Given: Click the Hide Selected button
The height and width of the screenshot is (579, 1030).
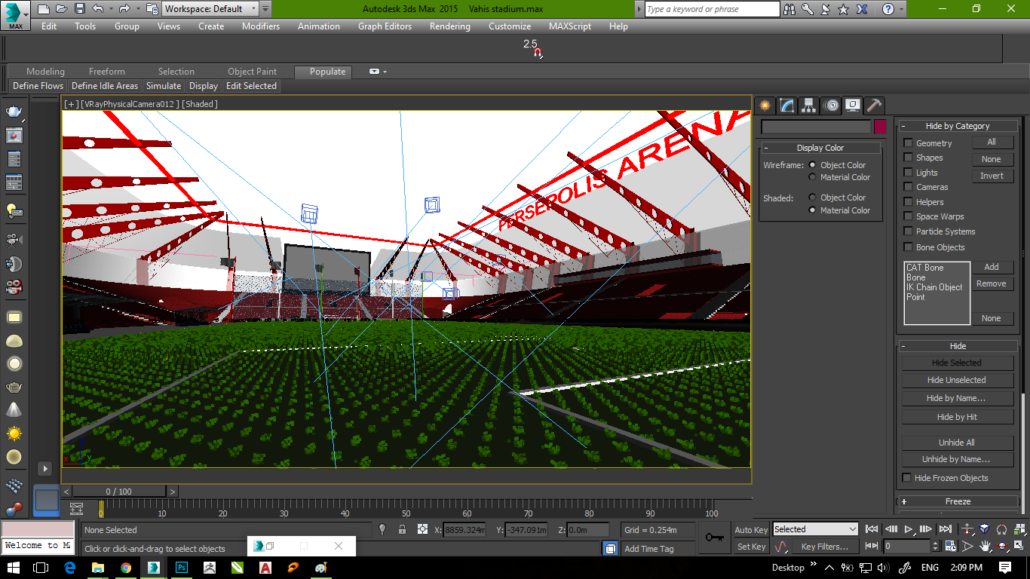Looking at the screenshot, I should [956, 363].
